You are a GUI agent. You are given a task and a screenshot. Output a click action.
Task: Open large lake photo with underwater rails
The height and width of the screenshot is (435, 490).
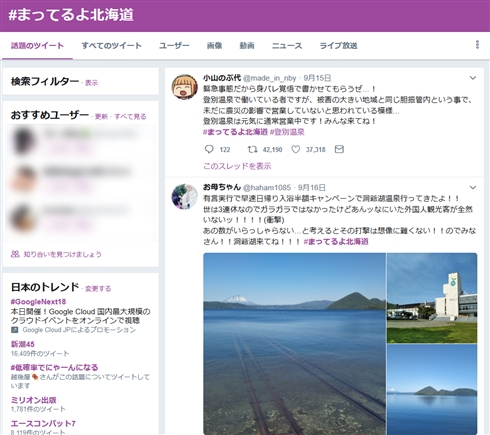(294, 344)
